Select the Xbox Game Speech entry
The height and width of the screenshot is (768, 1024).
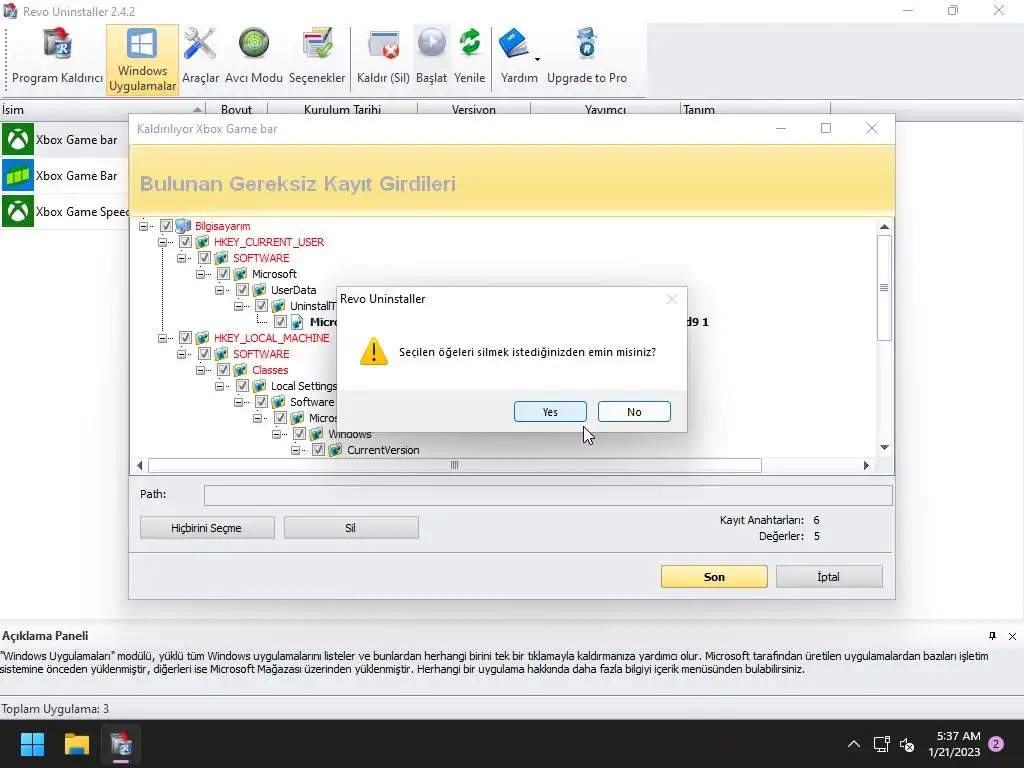64,212
